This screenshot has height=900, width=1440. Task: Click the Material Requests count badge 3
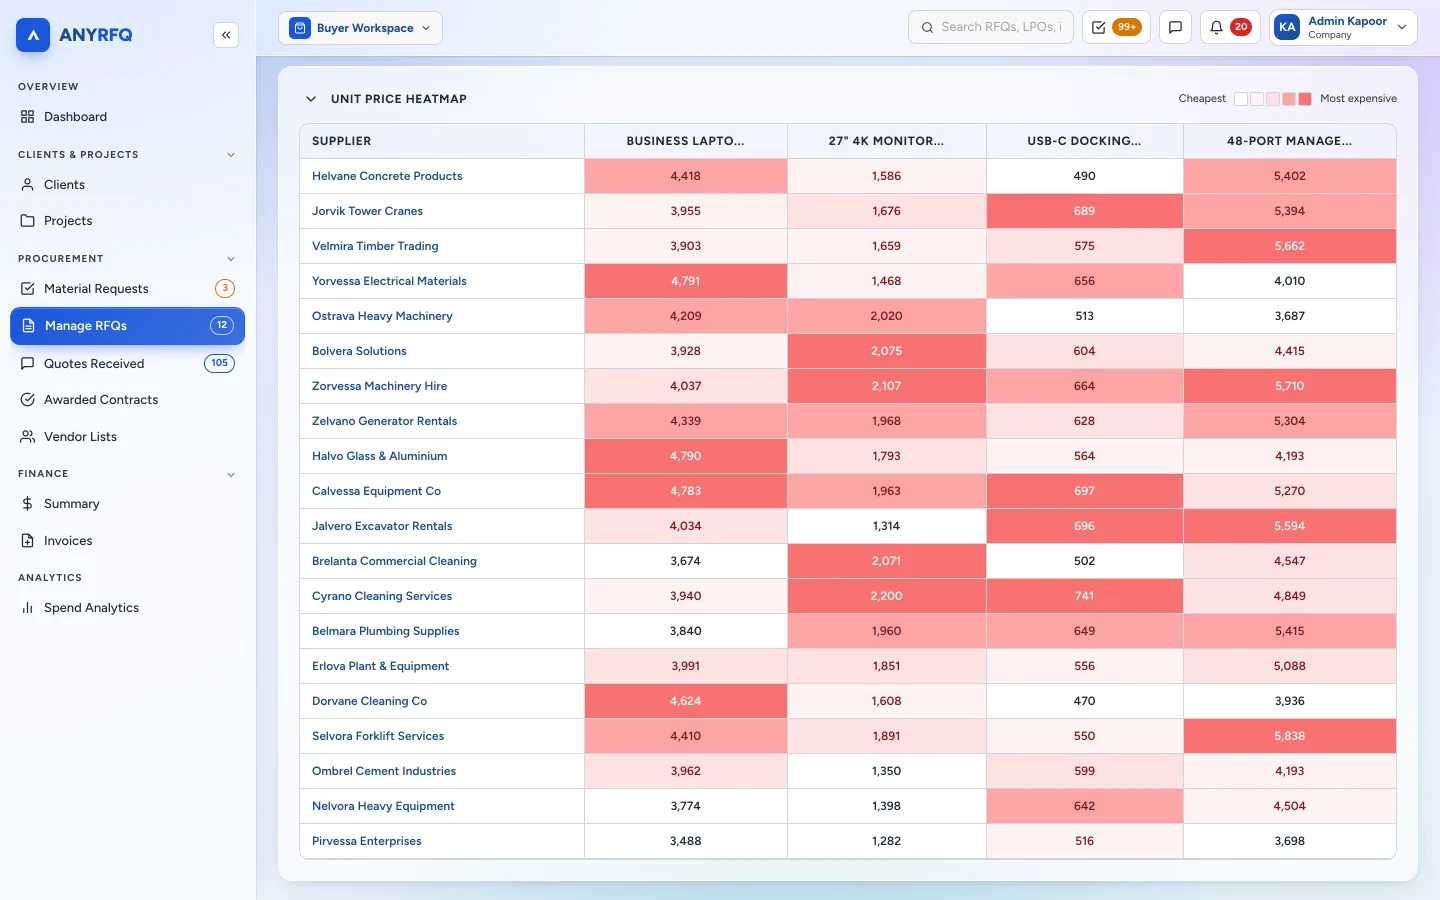pos(225,289)
